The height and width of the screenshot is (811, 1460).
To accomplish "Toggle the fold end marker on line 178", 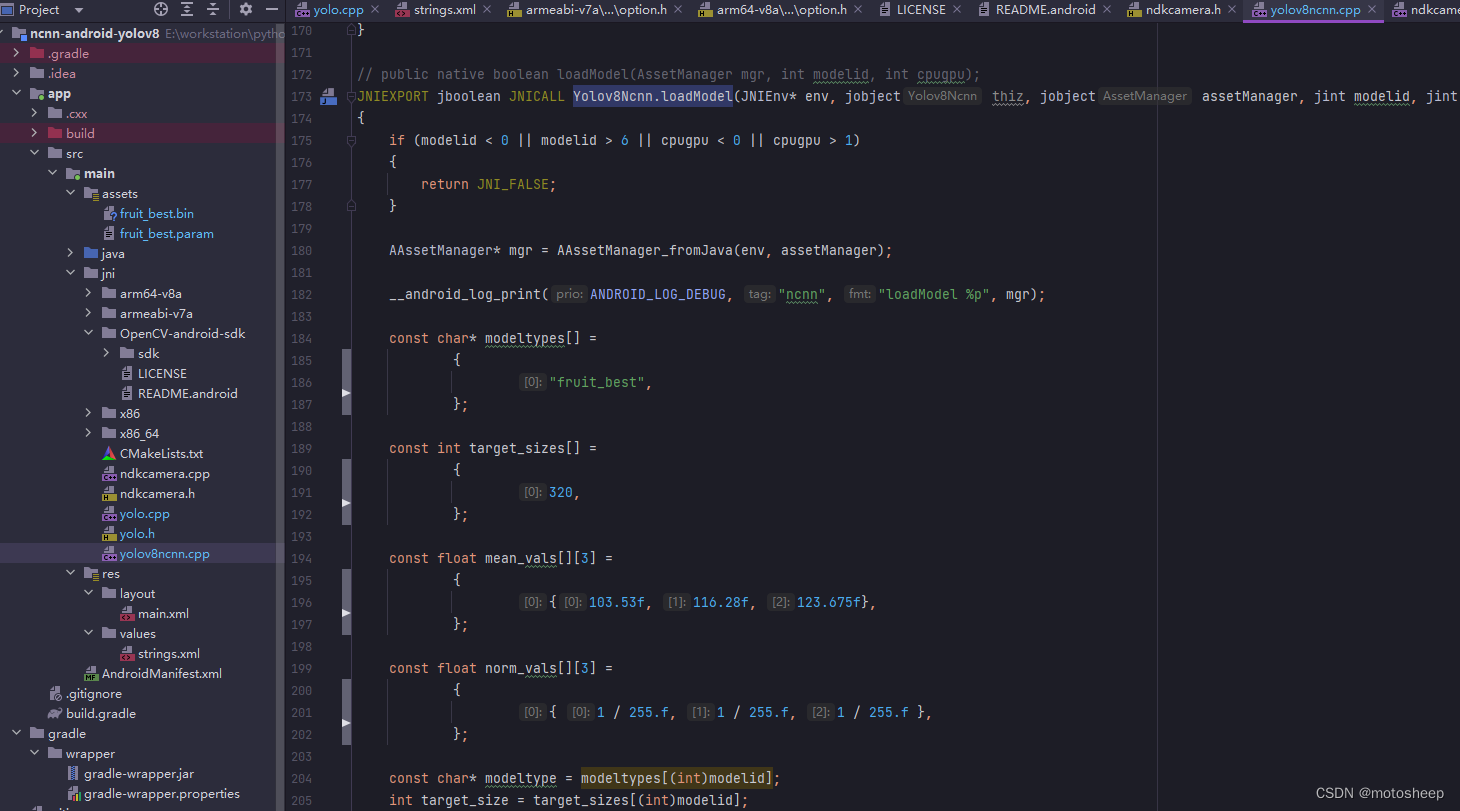I will (x=351, y=206).
